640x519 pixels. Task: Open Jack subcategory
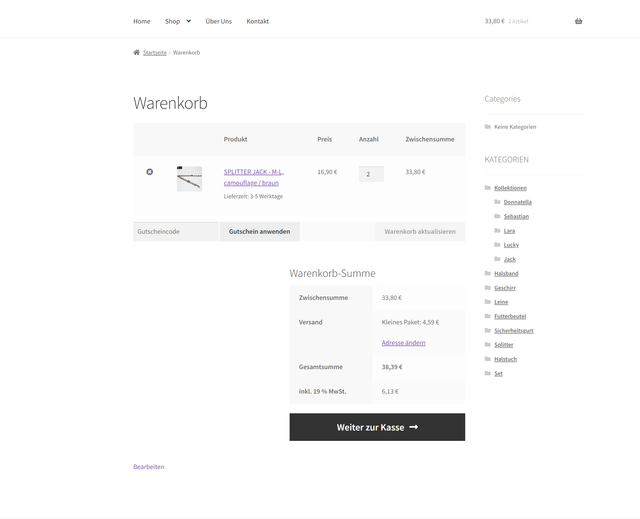click(509, 260)
